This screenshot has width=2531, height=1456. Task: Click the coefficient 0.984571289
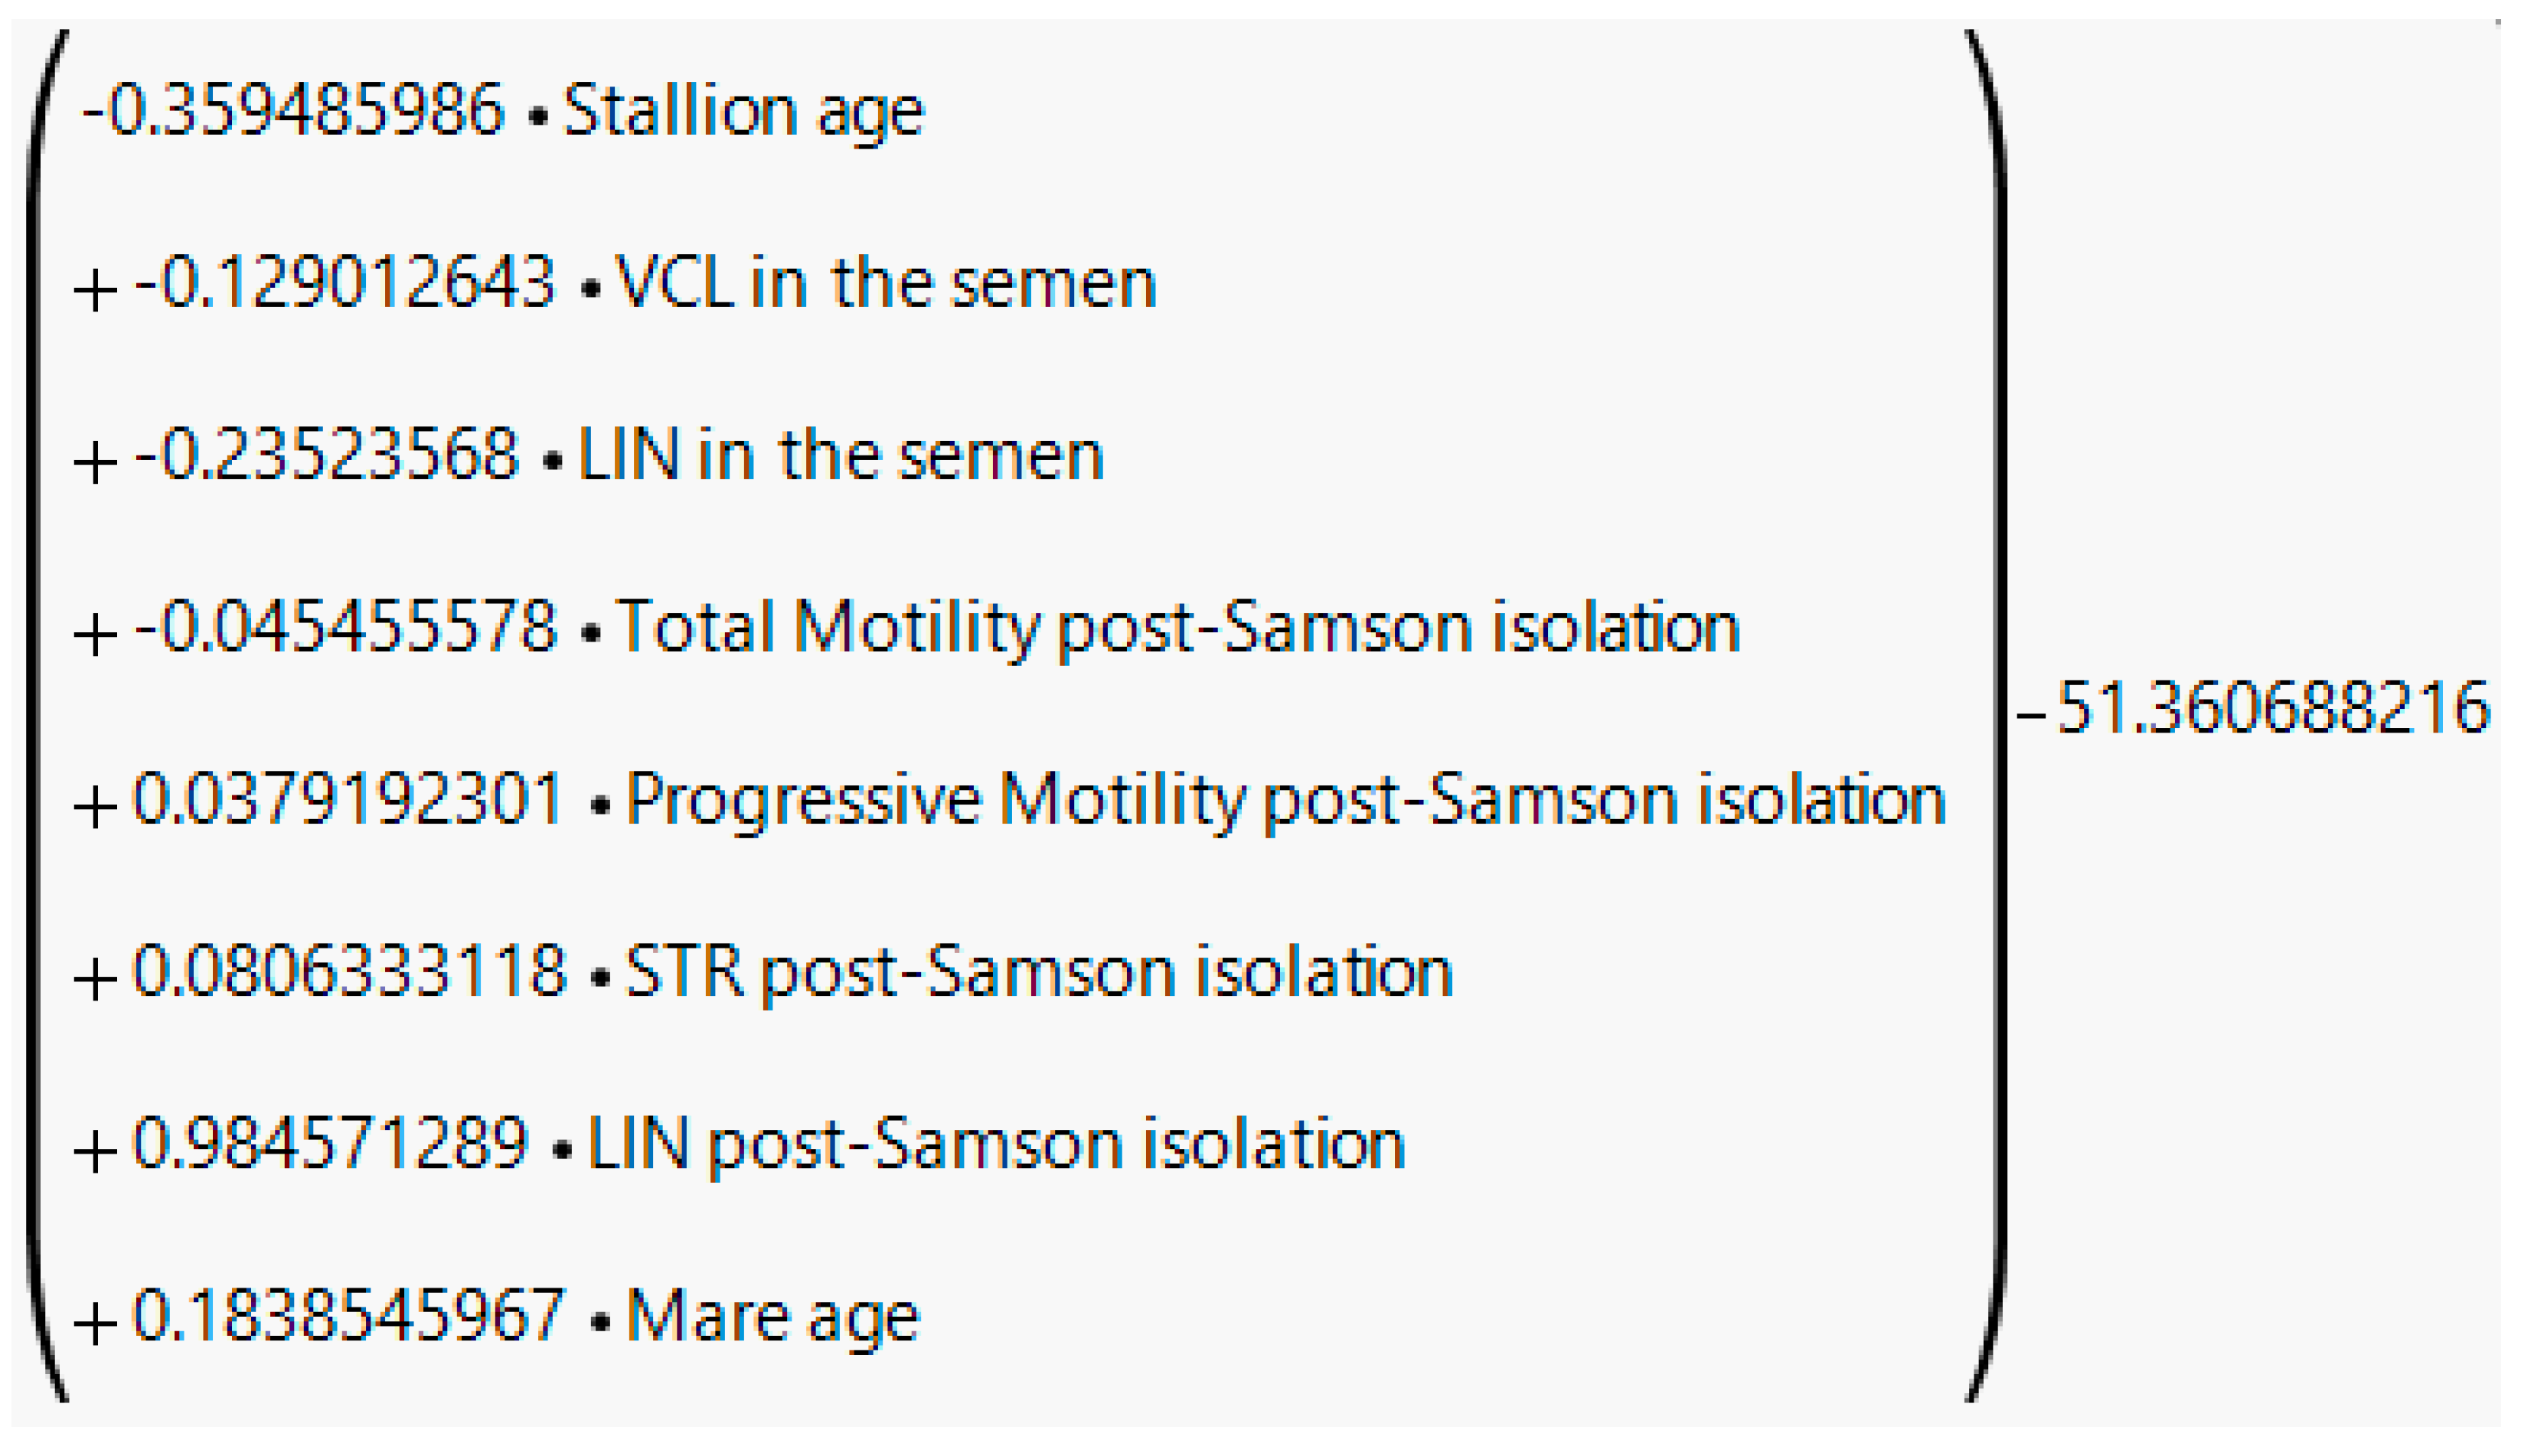click(x=330, y=1143)
